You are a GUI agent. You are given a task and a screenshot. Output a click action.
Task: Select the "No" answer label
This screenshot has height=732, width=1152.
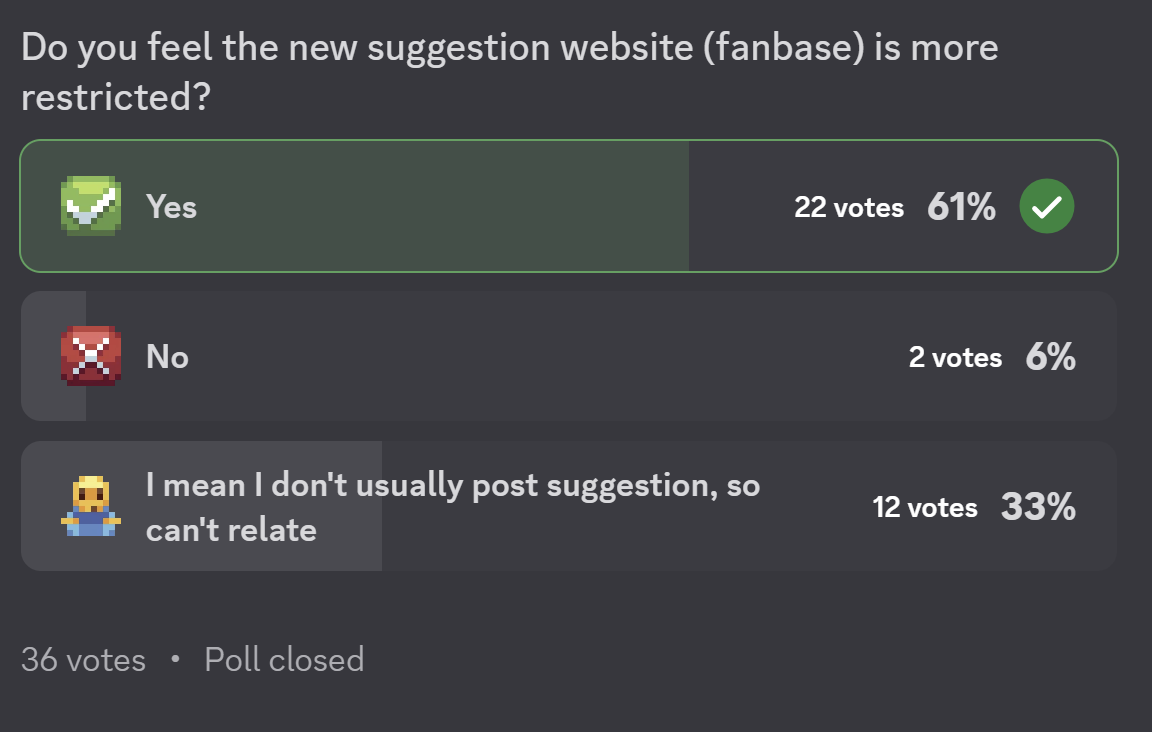click(167, 357)
